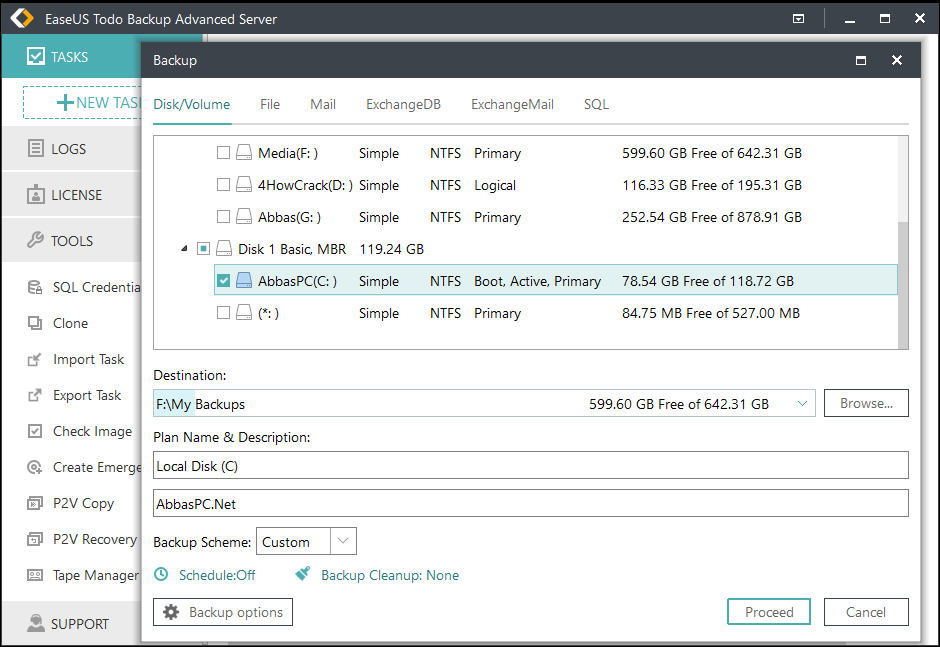
Task: Click the Support person icon
Action: point(35,624)
